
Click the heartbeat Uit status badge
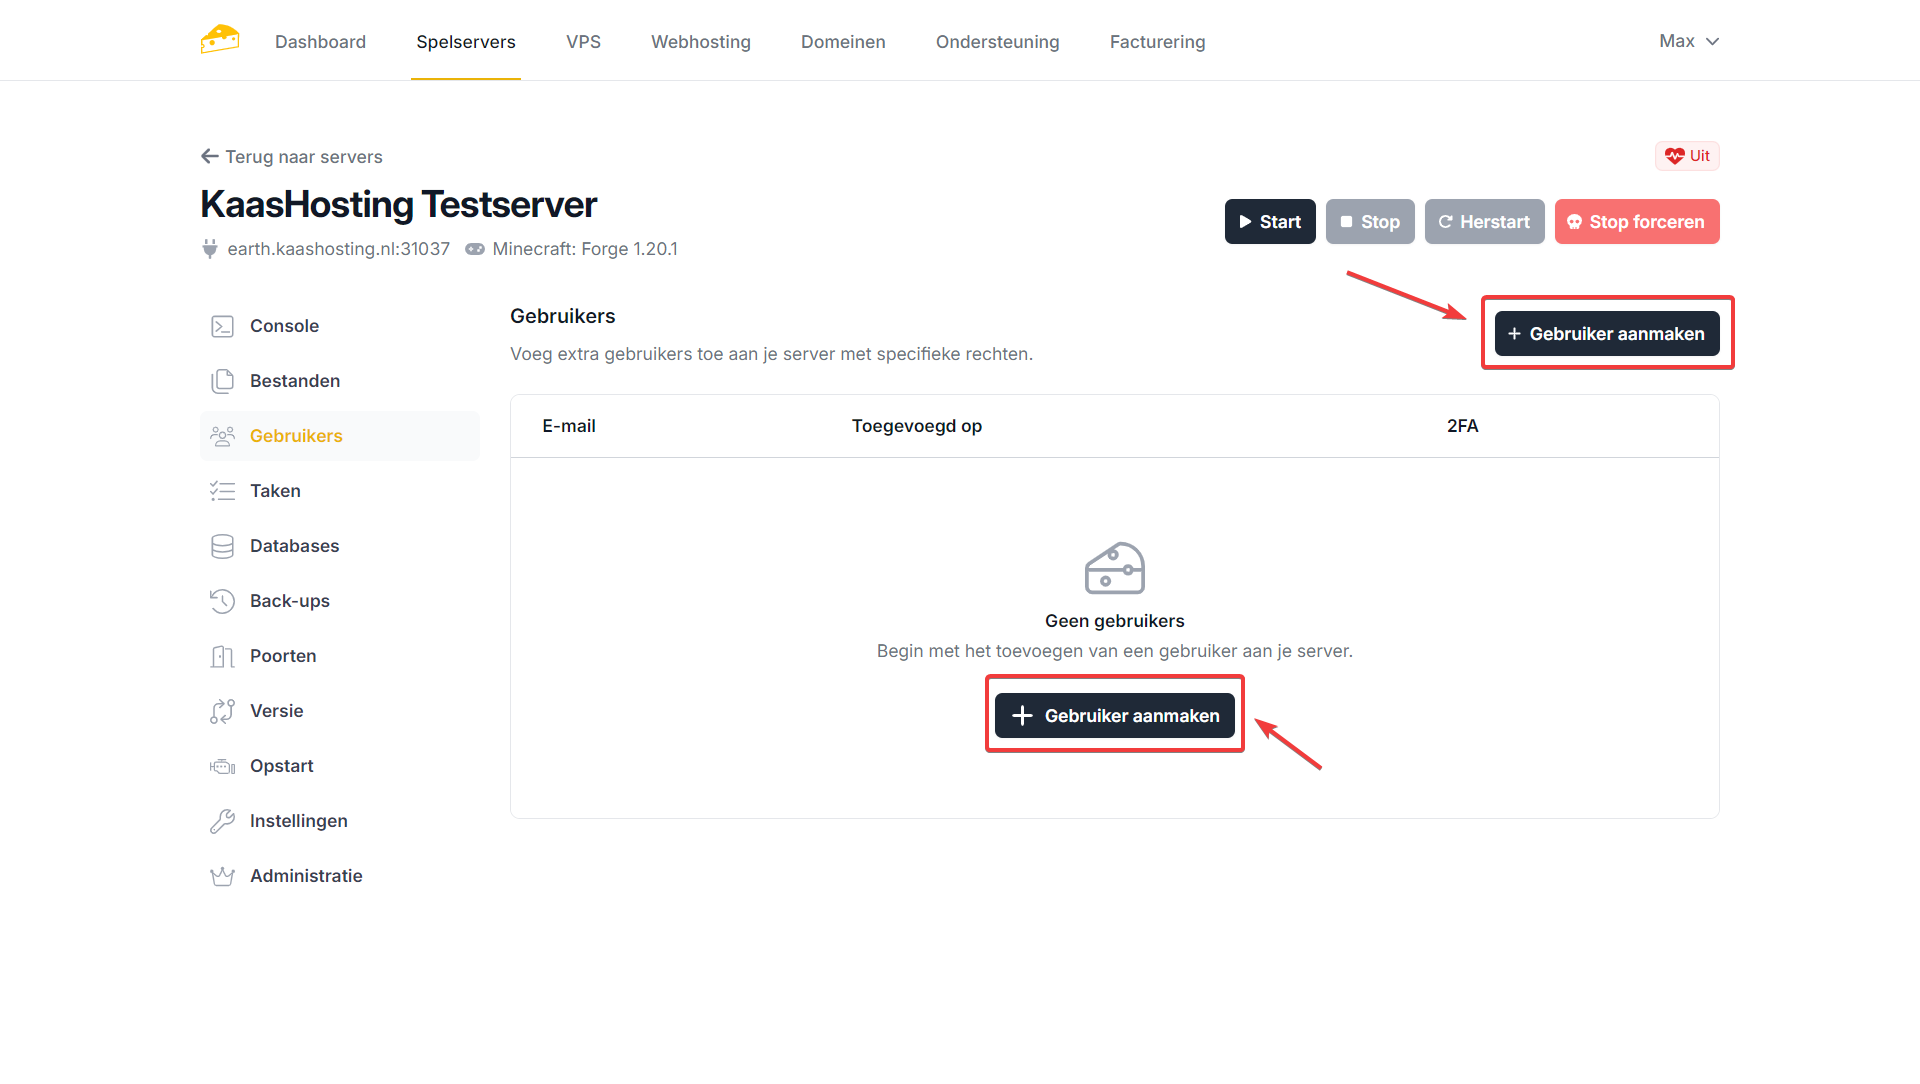point(1687,156)
